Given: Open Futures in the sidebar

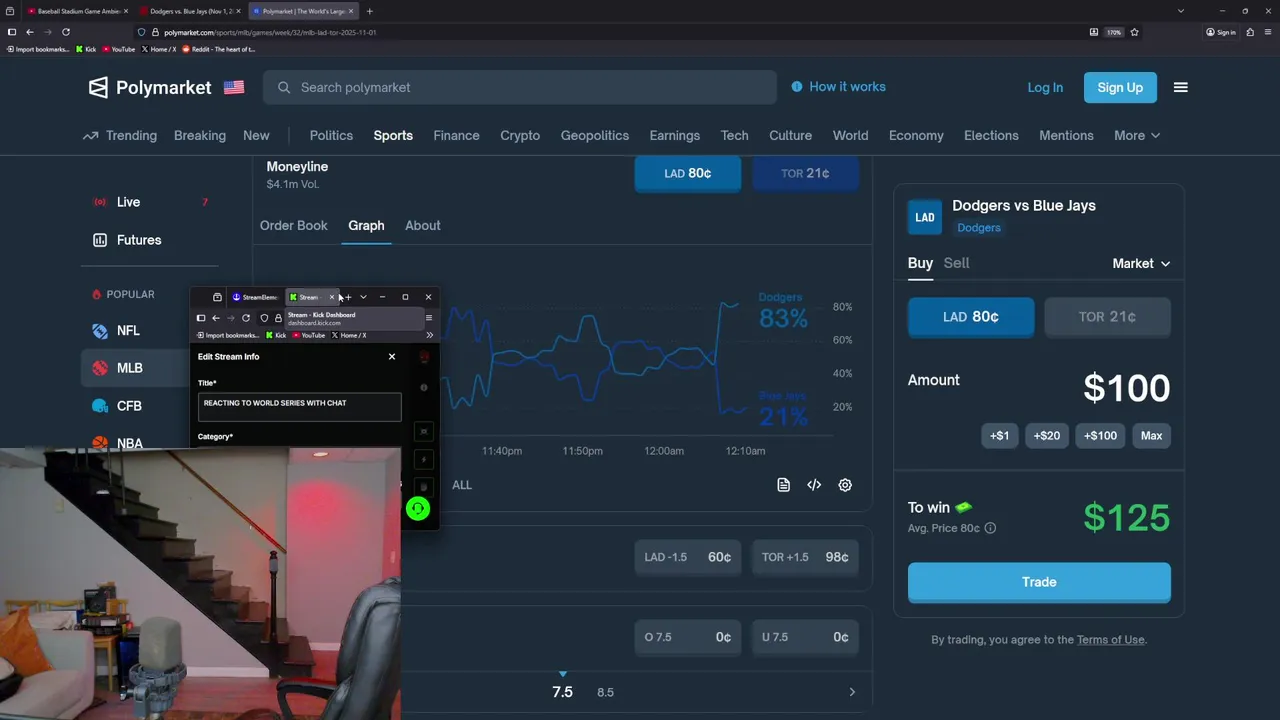Looking at the screenshot, I should pos(150,240).
